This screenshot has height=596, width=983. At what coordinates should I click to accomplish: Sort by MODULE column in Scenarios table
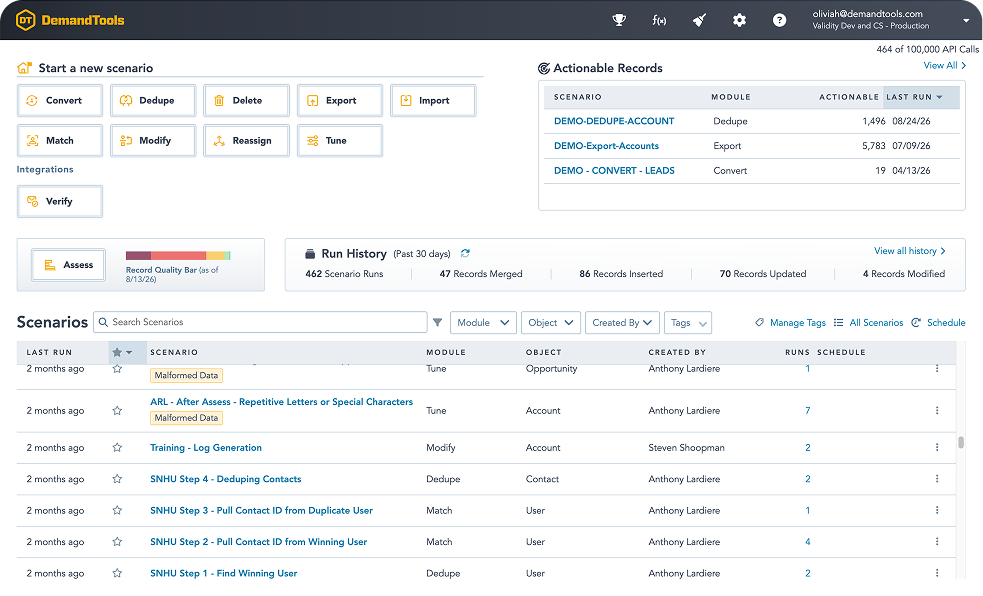(446, 352)
